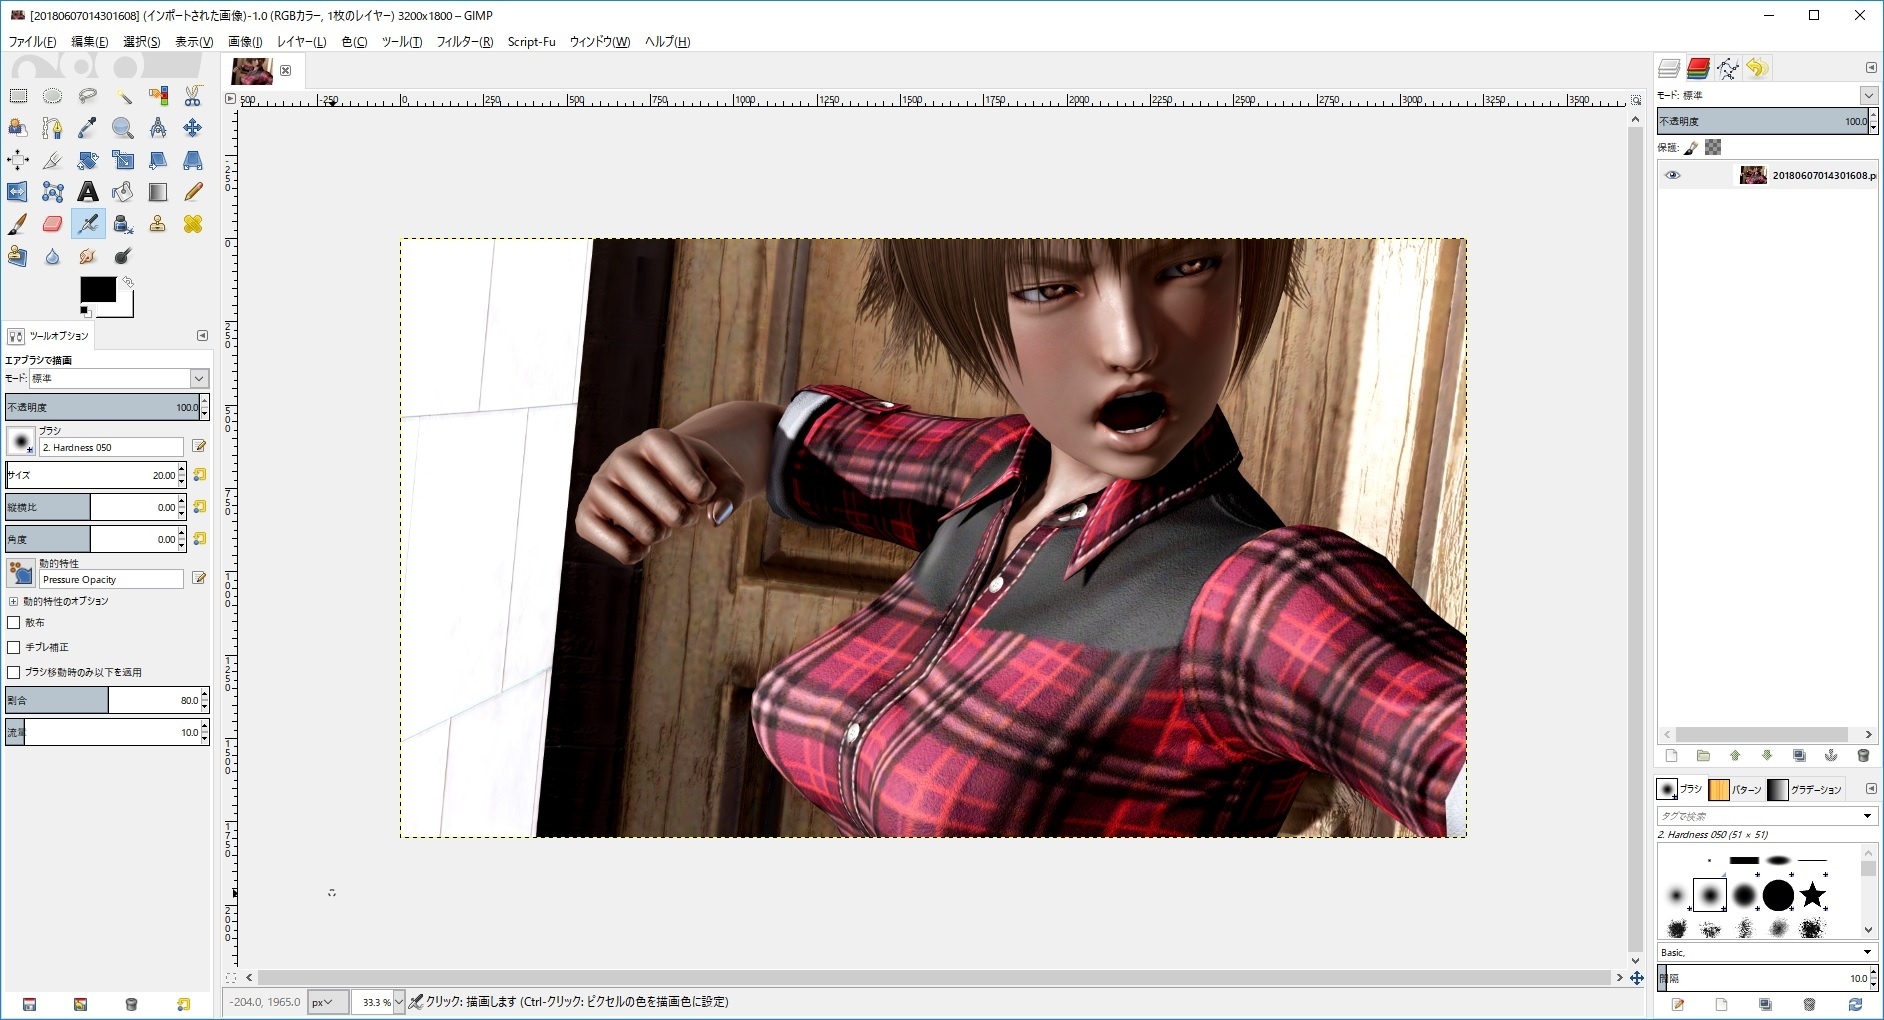Select the Rectangle Select tool
This screenshot has width=1884, height=1020.
tap(18, 96)
